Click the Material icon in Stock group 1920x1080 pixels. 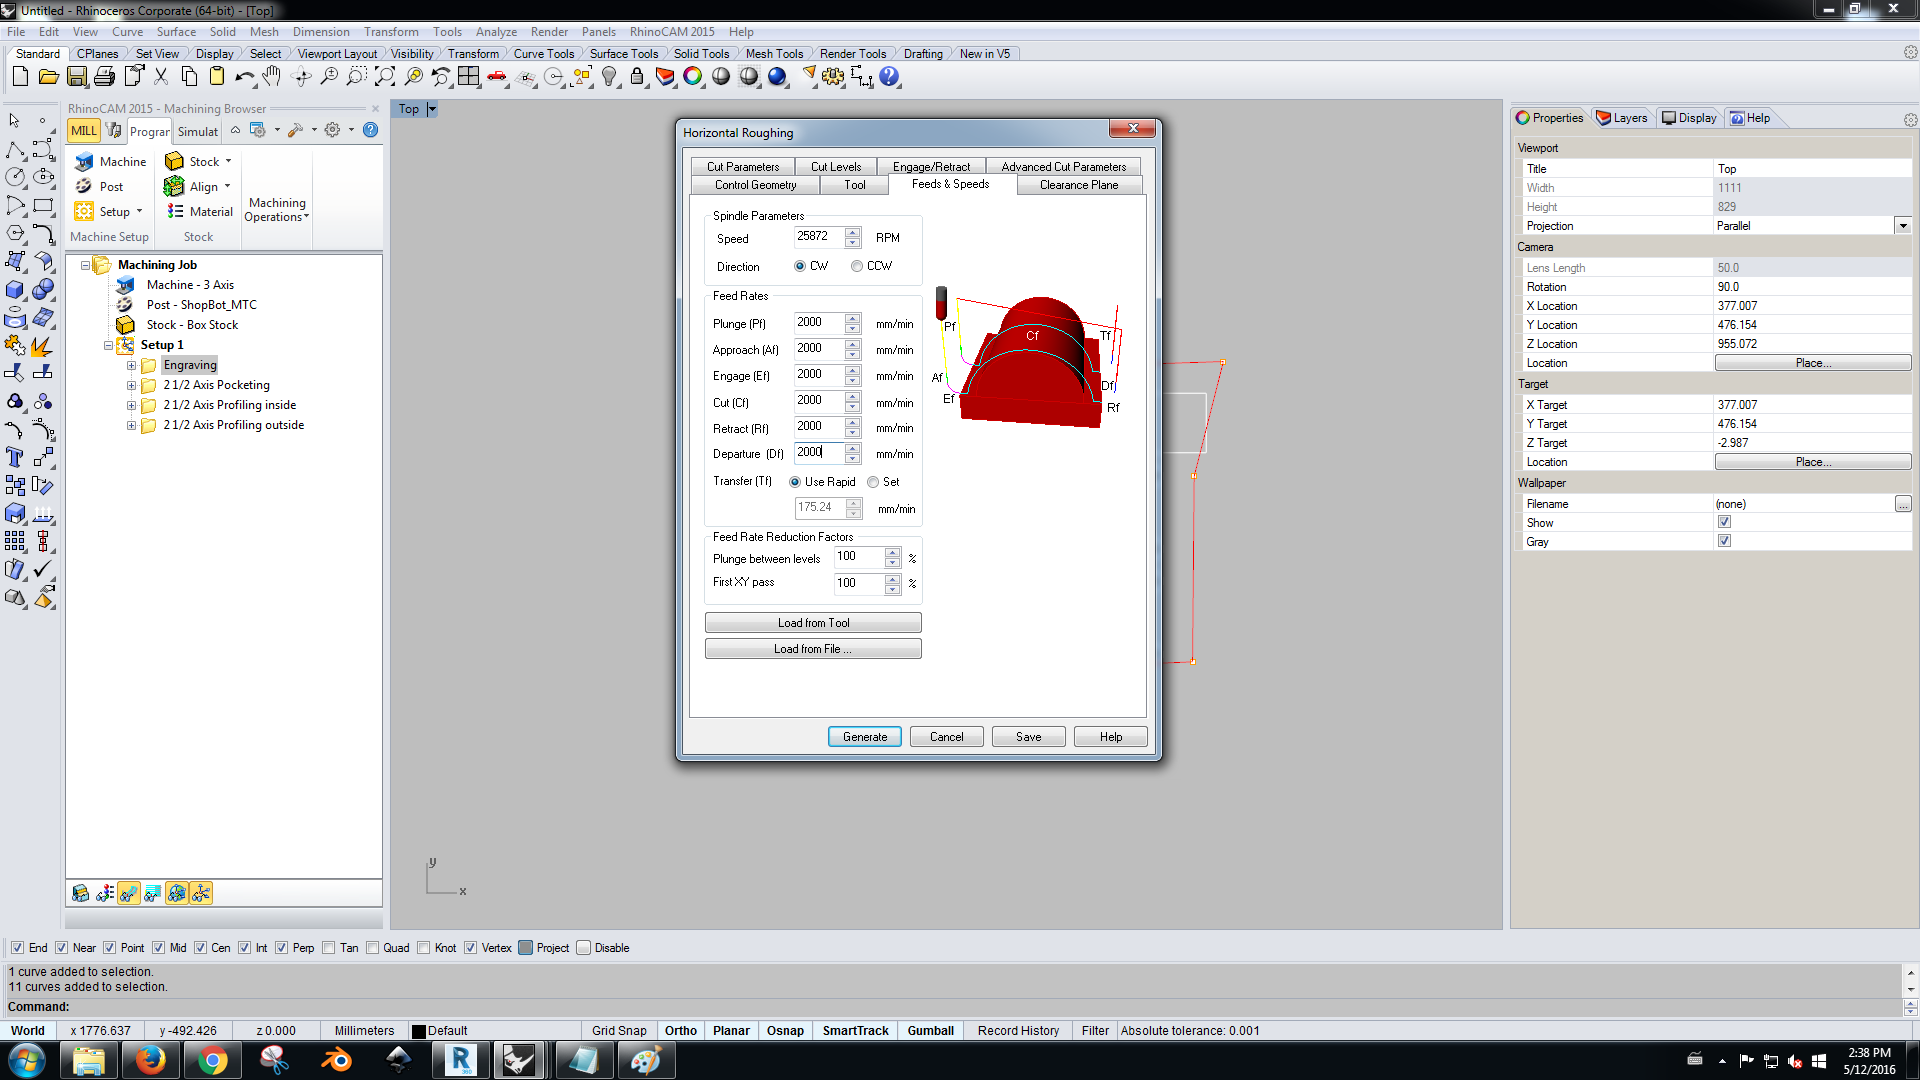[x=175, y=212]
